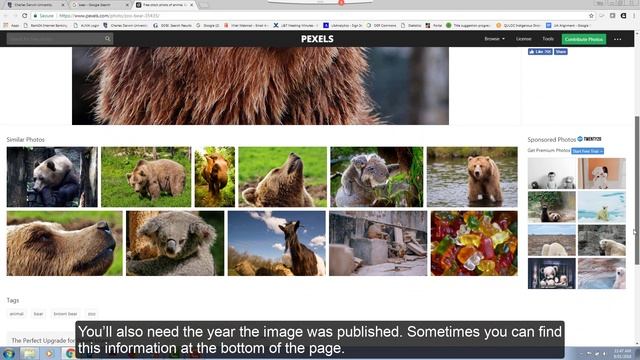Open thumbnail of bear face close-up profile
The image size is (640, 360).
(64, 243)
